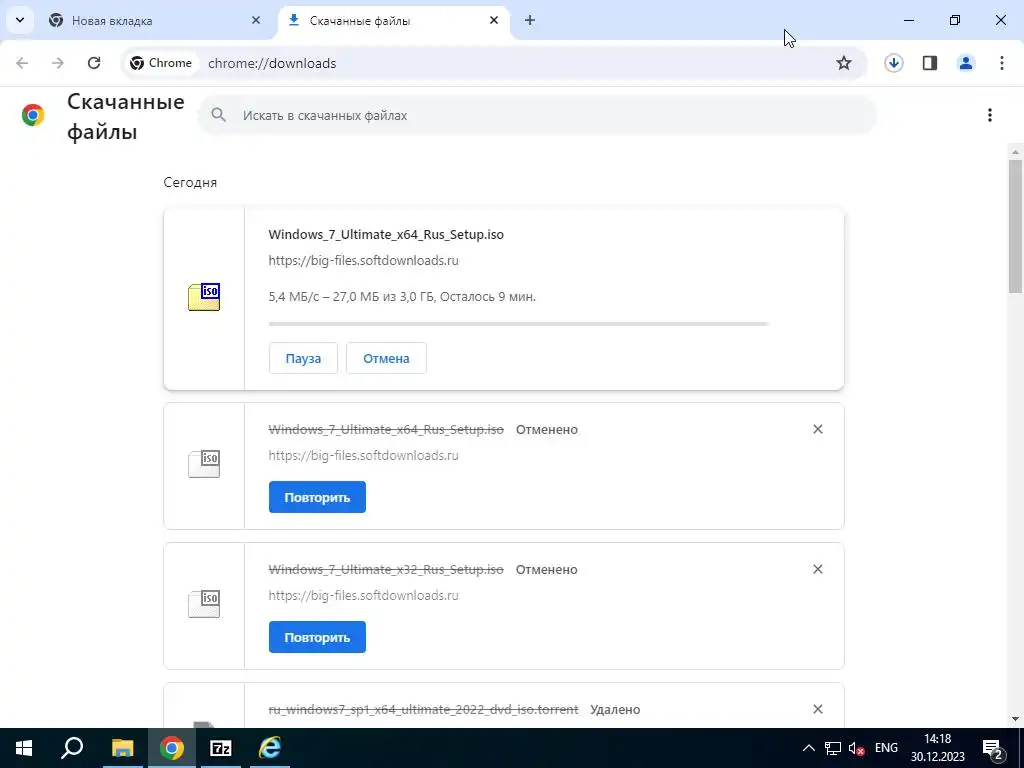Cancel the active download with Отмена
The width and height of the screenshot is (1024, 768).
pos(386,358)
